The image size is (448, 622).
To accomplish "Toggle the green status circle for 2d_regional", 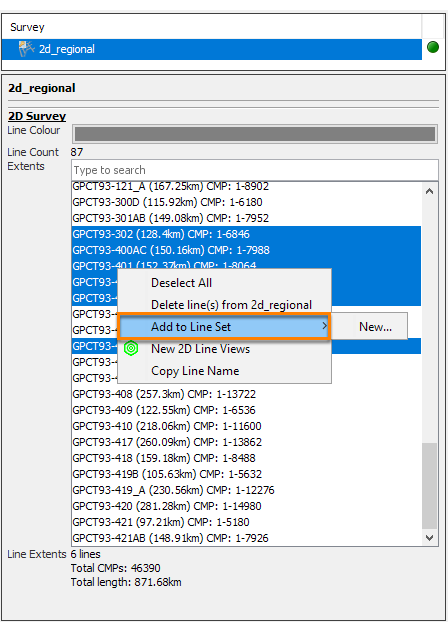I will pyautogui.click(x=433, y=47).
